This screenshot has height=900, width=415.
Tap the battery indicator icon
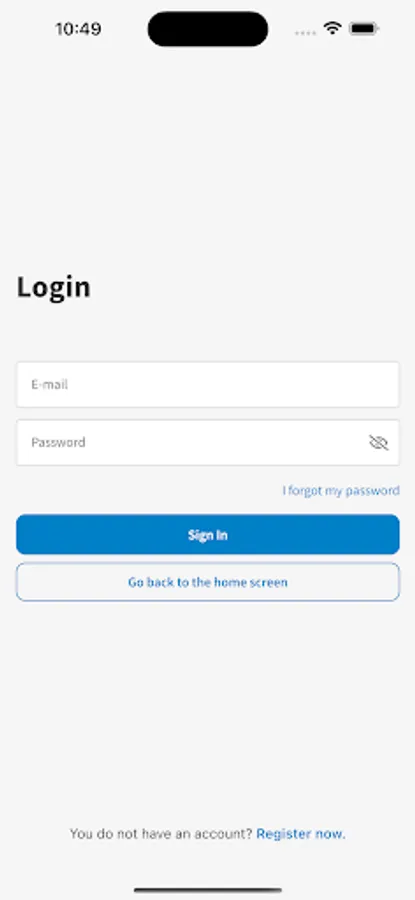[363, 28]
